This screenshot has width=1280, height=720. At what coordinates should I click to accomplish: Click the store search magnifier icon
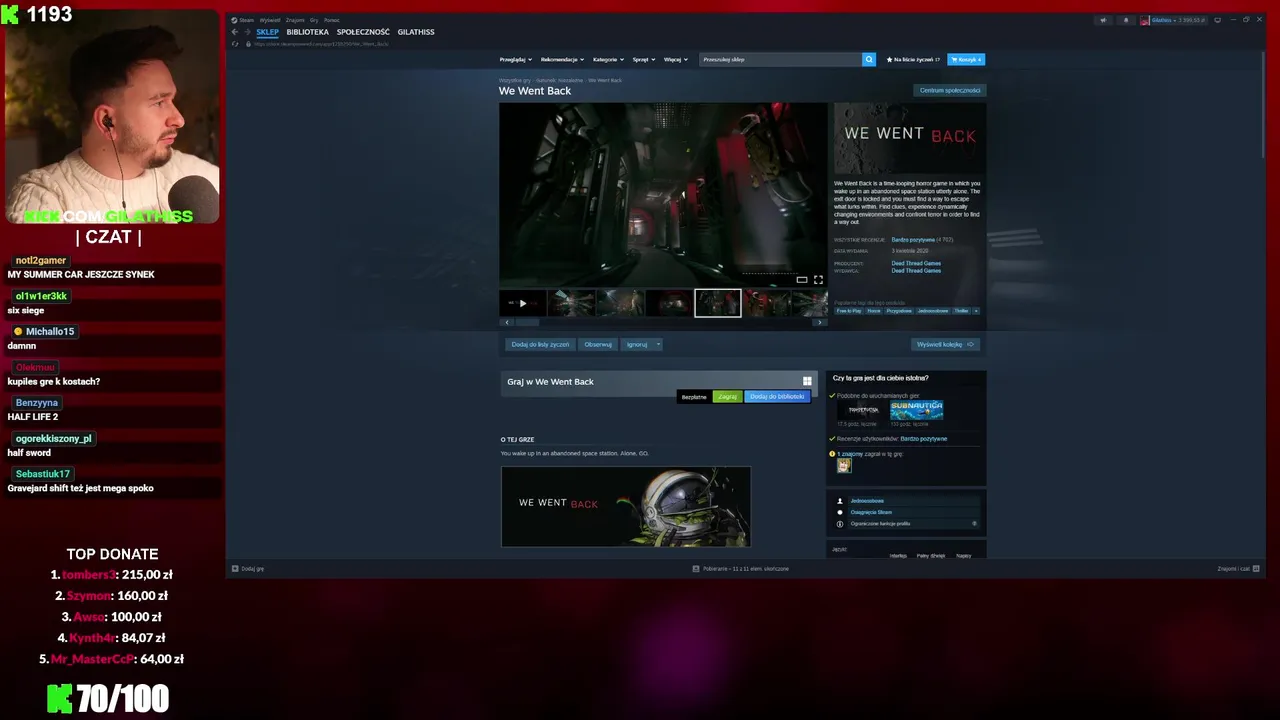point(869,59)
